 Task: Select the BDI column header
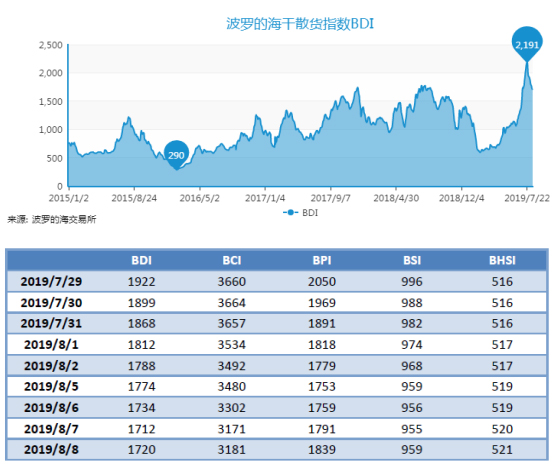[142, 260]
